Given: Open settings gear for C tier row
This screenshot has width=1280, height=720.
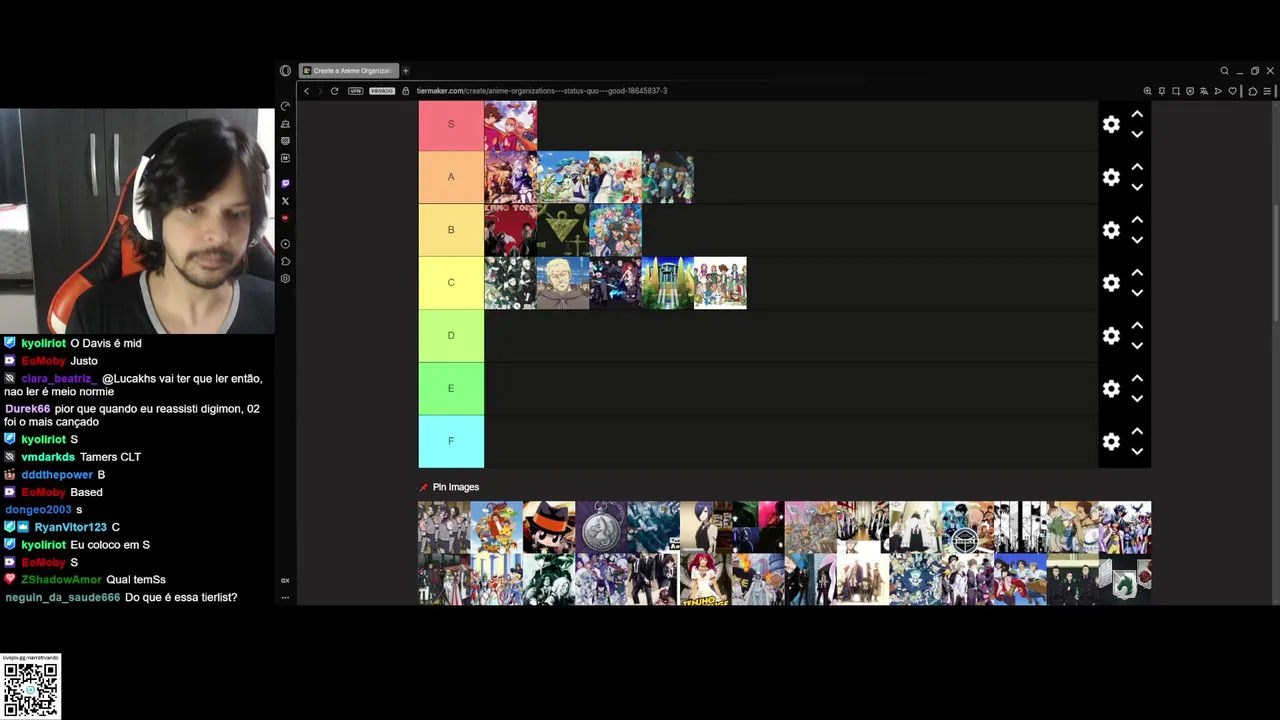Looking at the screenshot, I should [x=1111, y=283].
